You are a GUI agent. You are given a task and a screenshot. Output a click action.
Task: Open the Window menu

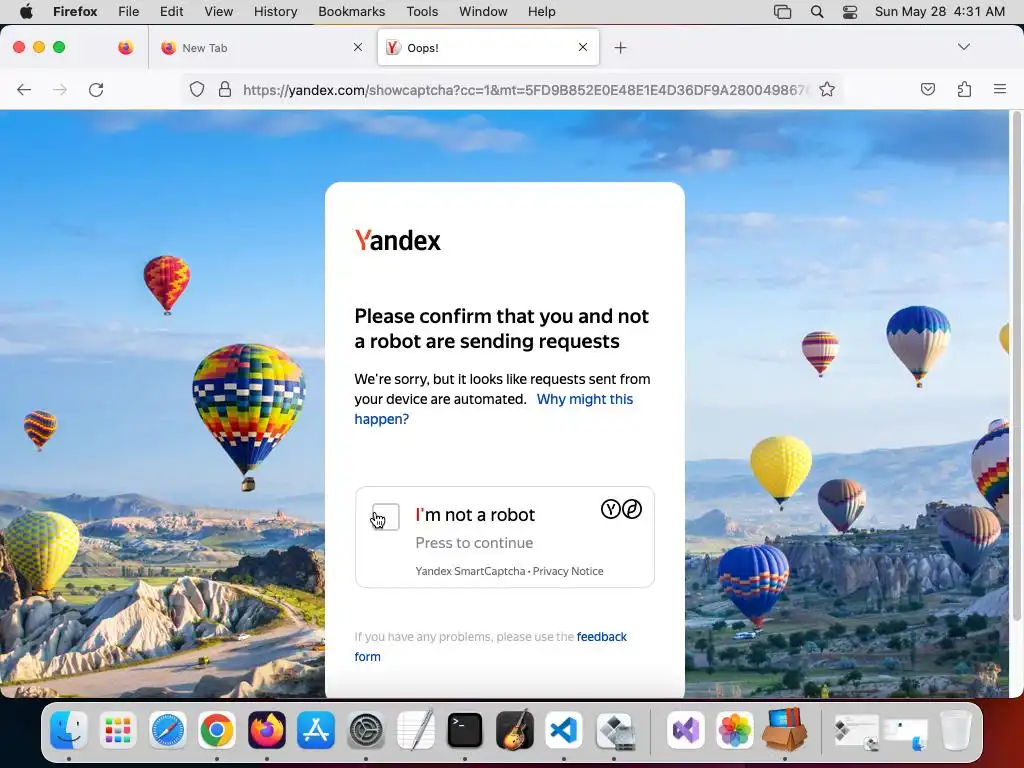tap(483, 11)
